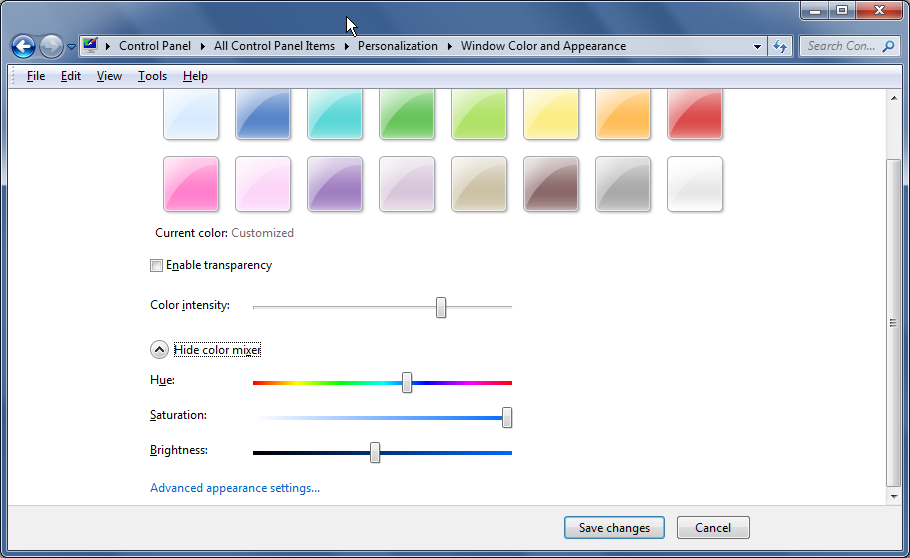Open the Help menu
Image resolution: width=910 pixels, height=558 pixels.
click(x=195, y=76)
